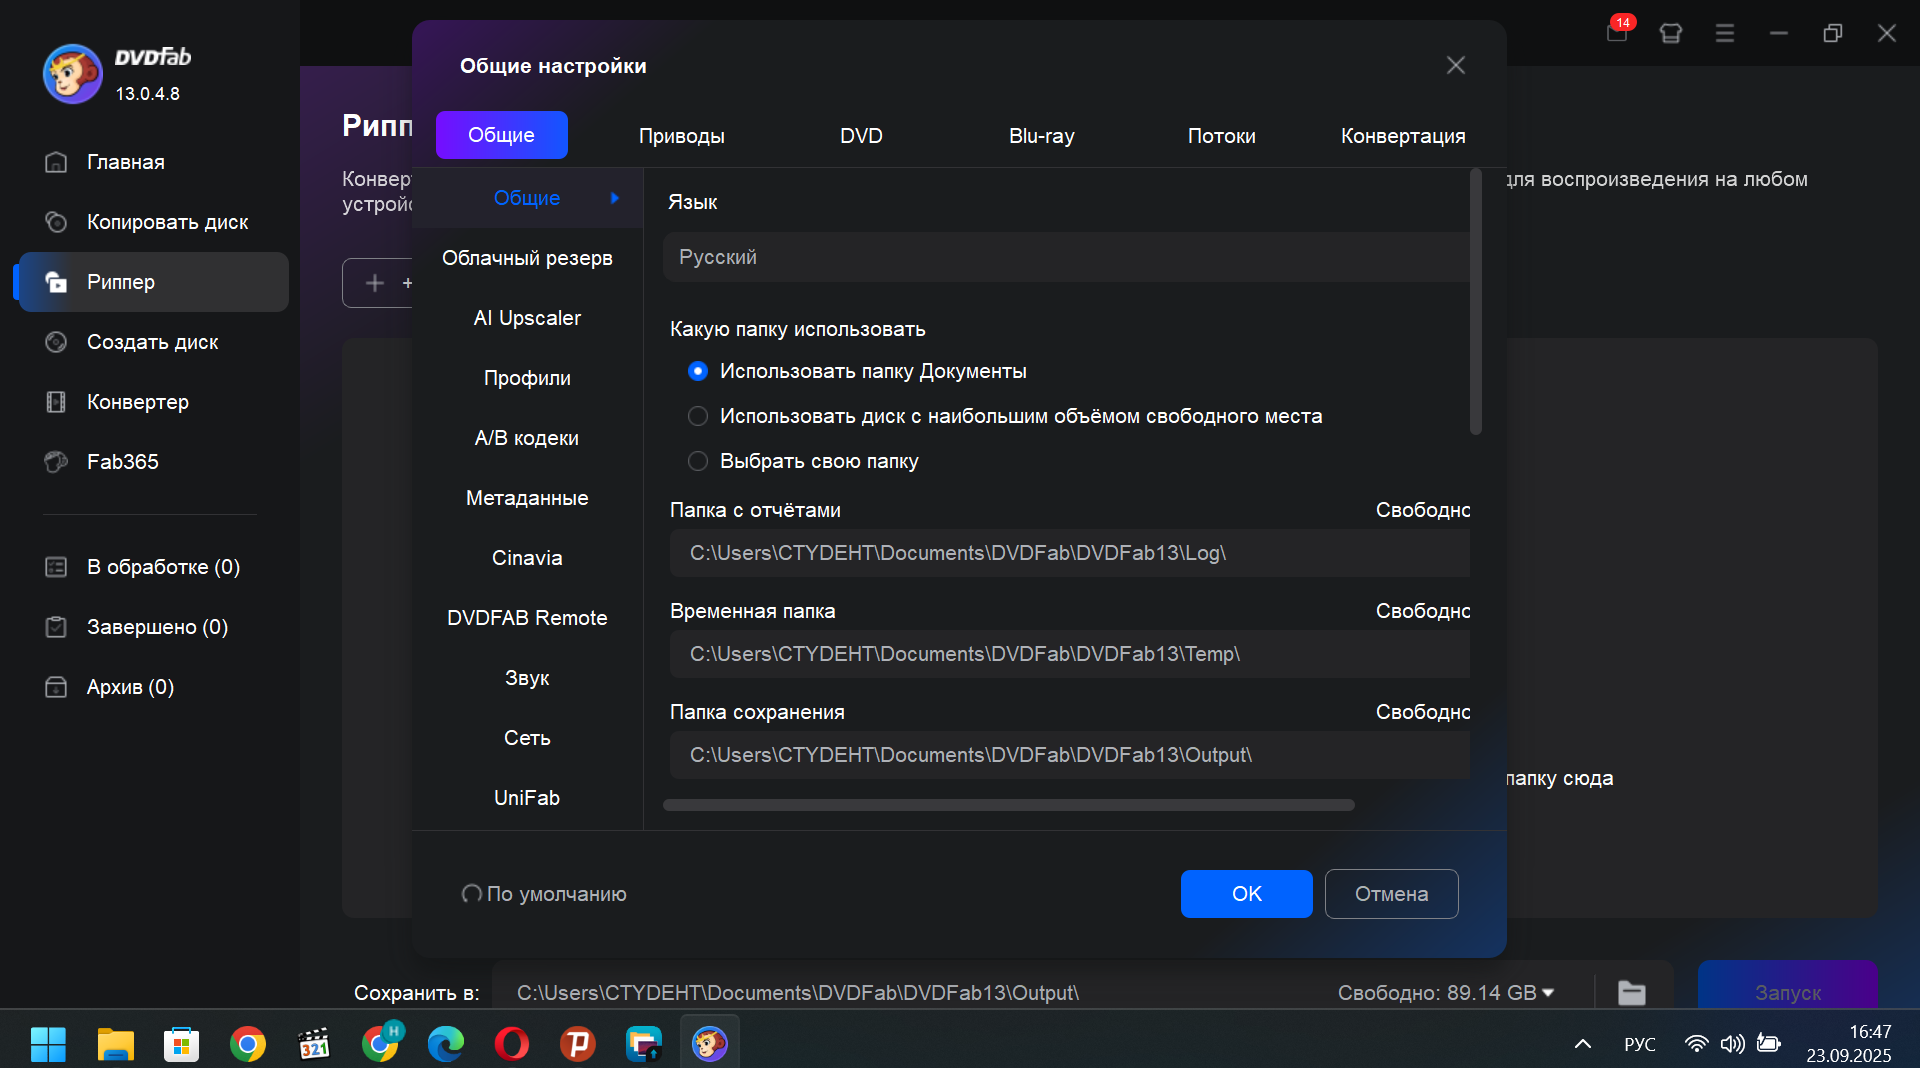The width and height of the screenshot is (1920, 1068).
Task: Open the Завершено finished tasks icon
Action: (56, 627)
